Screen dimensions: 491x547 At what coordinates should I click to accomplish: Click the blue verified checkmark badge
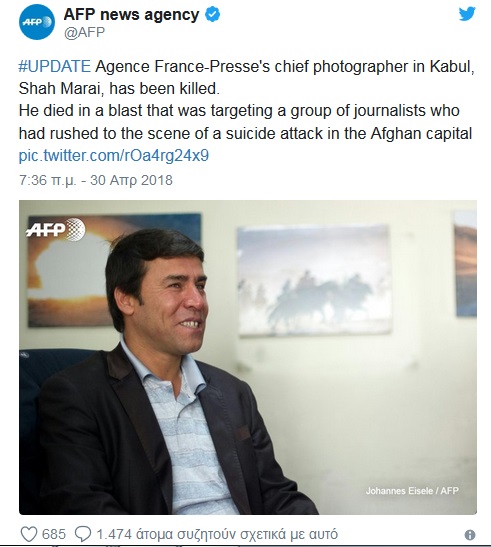coord(212,15)
